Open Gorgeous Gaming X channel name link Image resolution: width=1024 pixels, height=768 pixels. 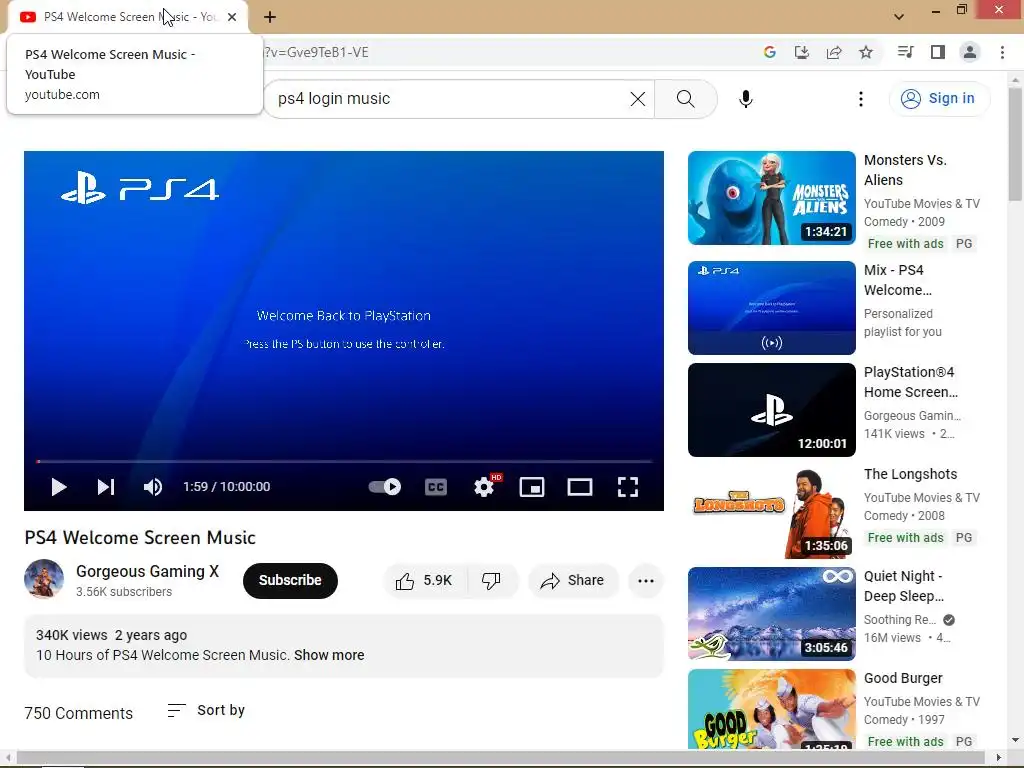tap(148, 571)
